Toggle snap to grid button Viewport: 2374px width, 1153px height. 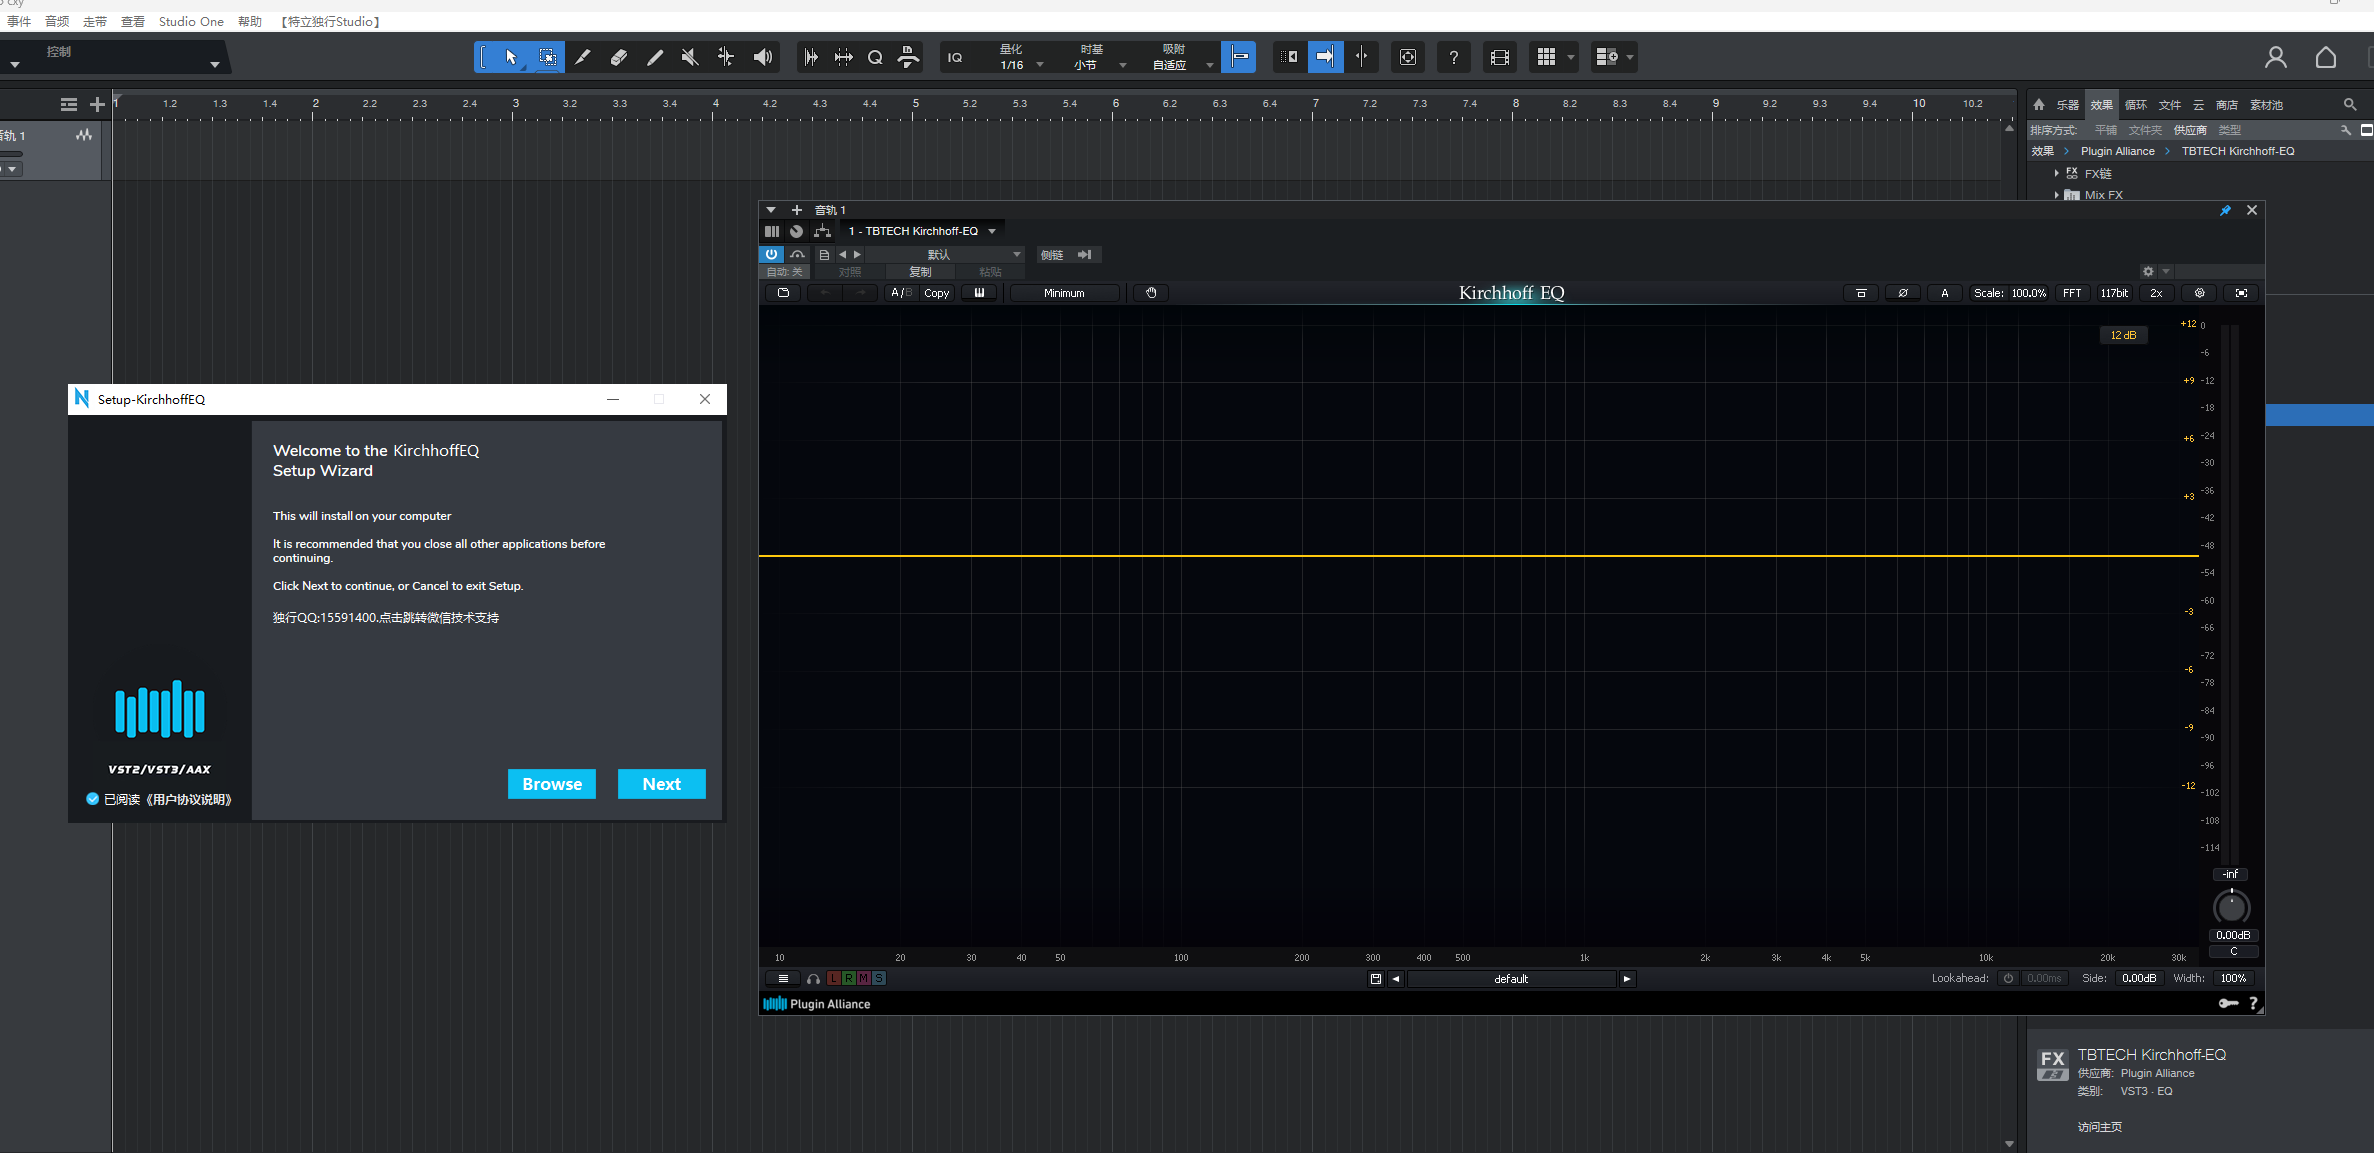coord(1238,57)
